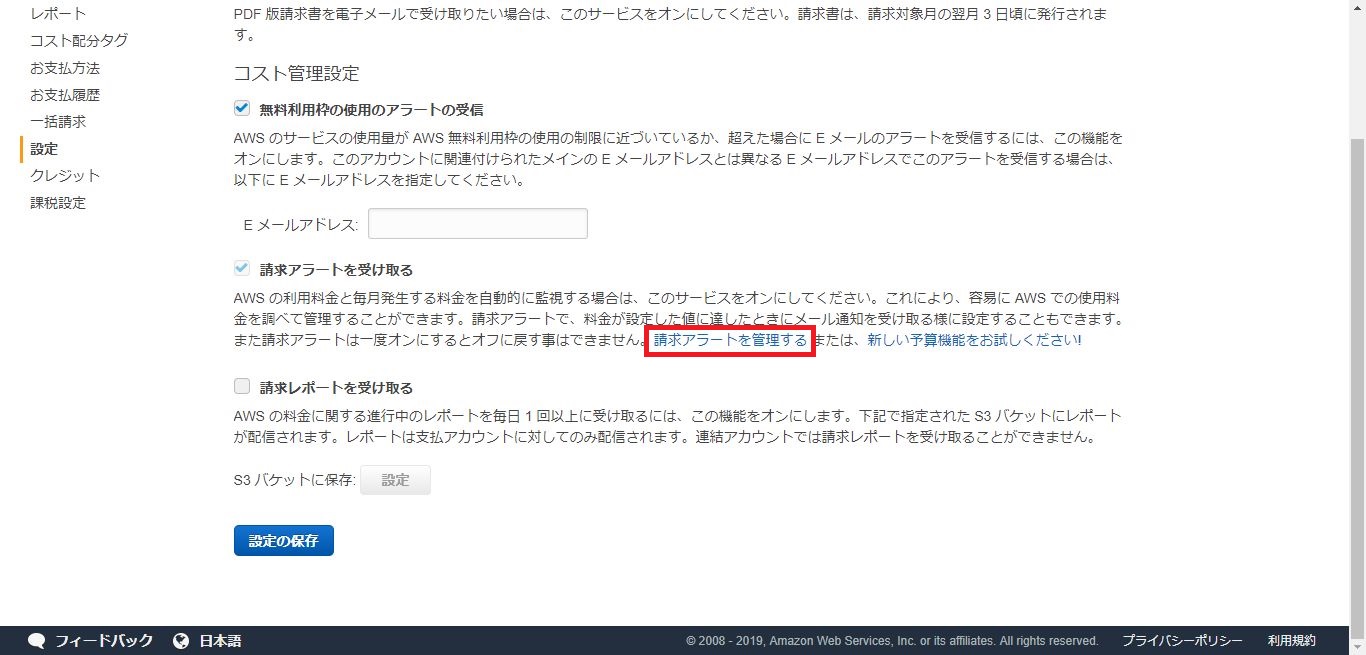1366x655 pixels.
Task: Disable the free tier usage alerts checkbox
Action: [x=241, y=108]
